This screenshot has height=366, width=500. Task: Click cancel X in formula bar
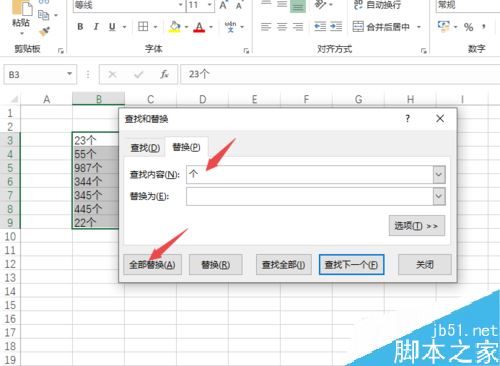click(113, 74)
